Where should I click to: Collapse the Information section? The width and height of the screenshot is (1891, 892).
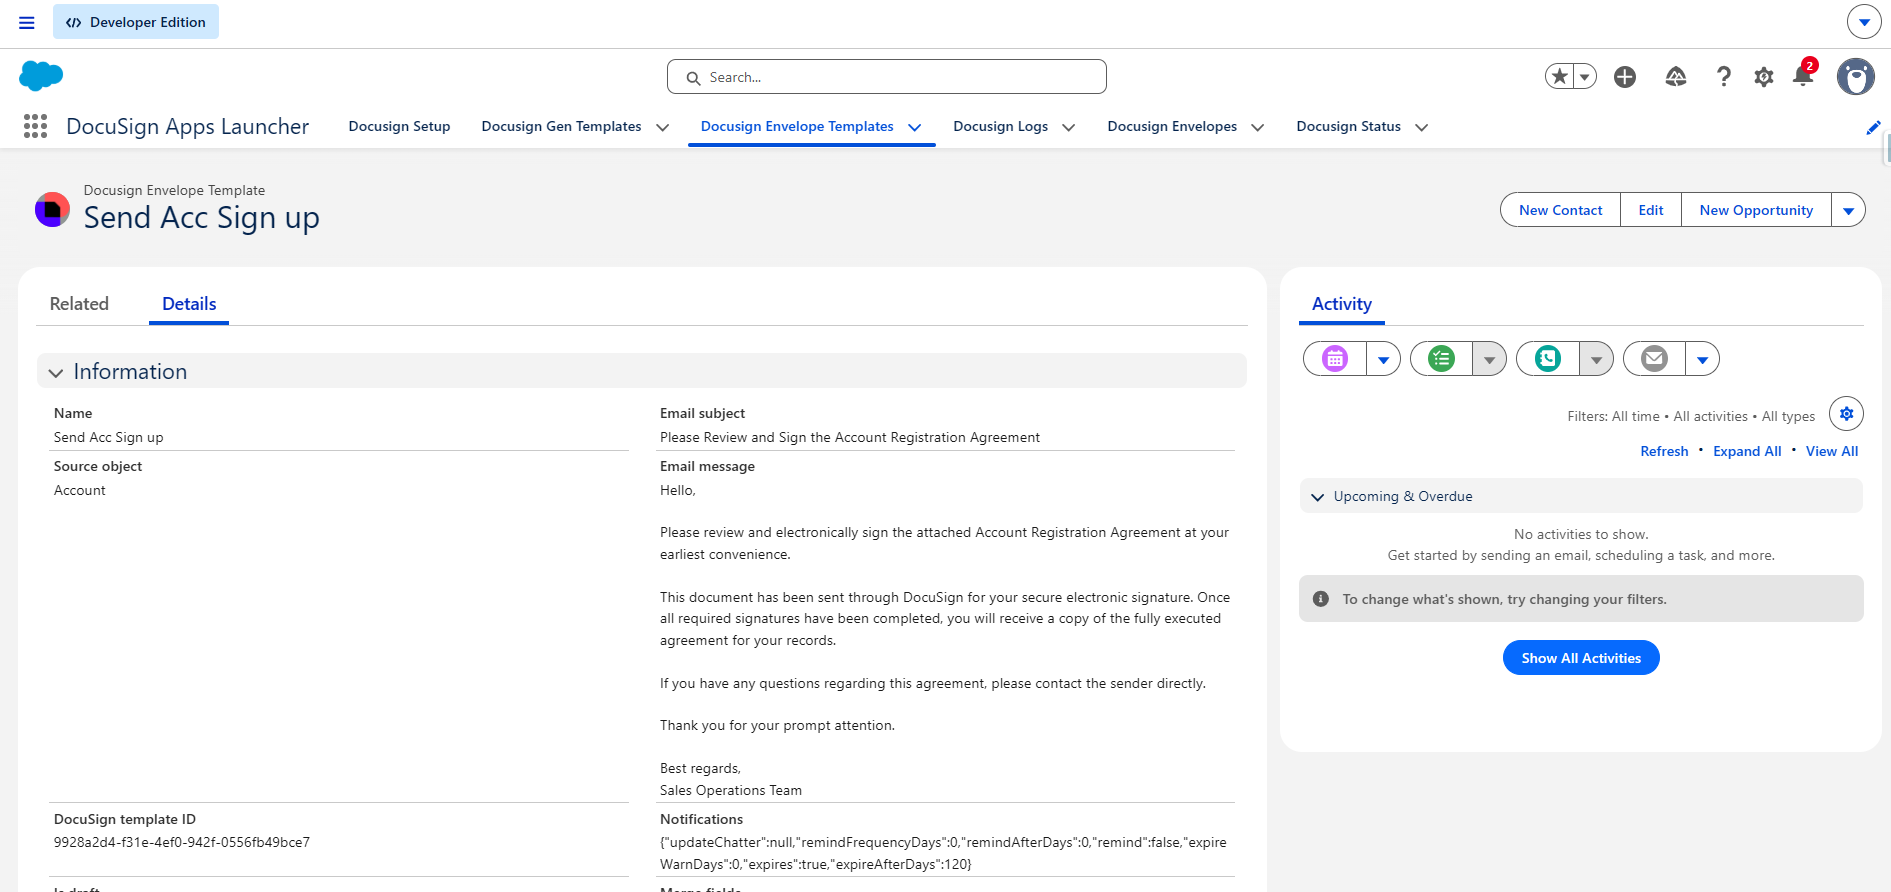[56, 372]
